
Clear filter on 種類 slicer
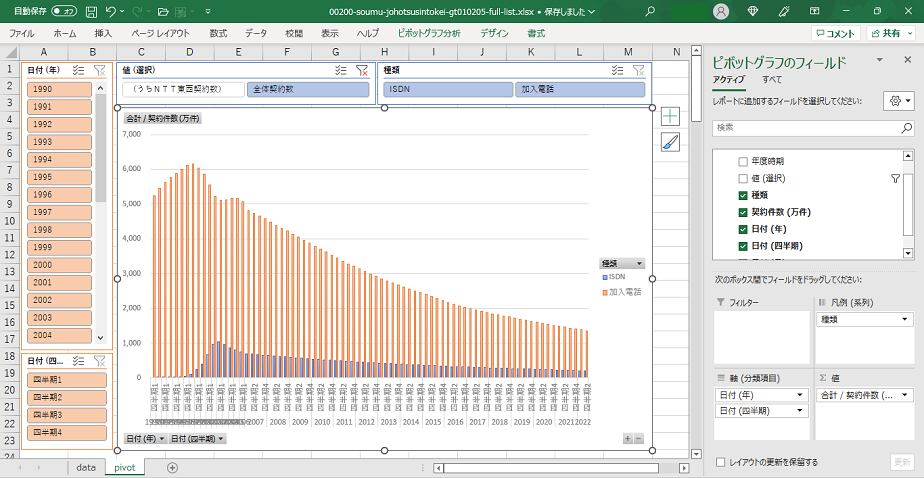tap(639, 71)
